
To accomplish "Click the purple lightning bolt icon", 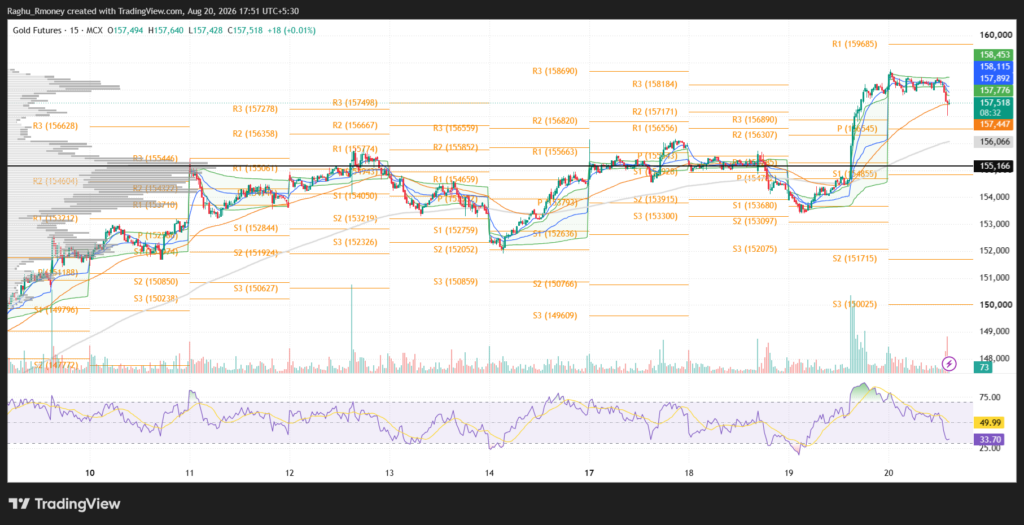I will click(x=950, y=363).
